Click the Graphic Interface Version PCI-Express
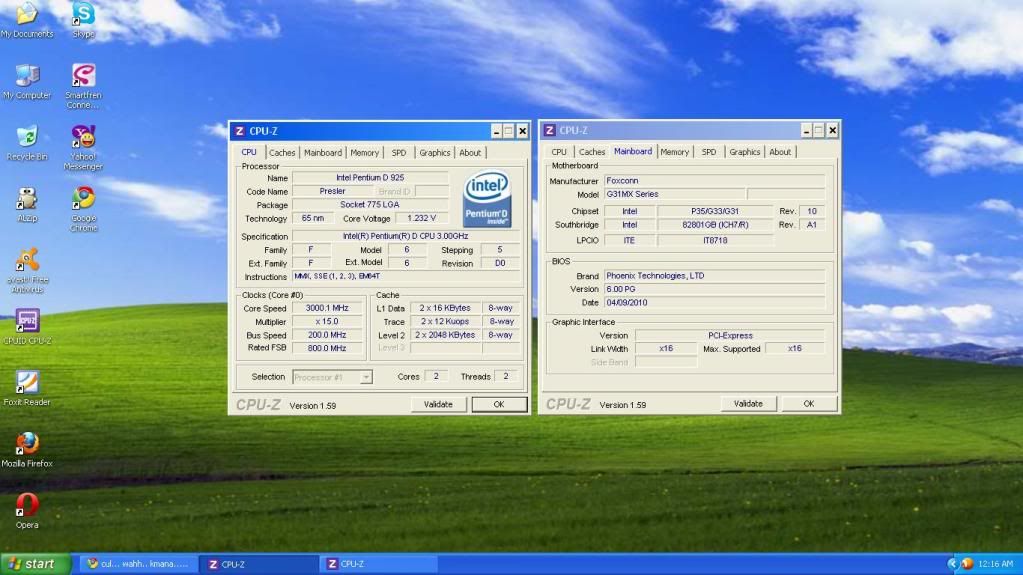The image size is (1023, 575). point(730,335)
